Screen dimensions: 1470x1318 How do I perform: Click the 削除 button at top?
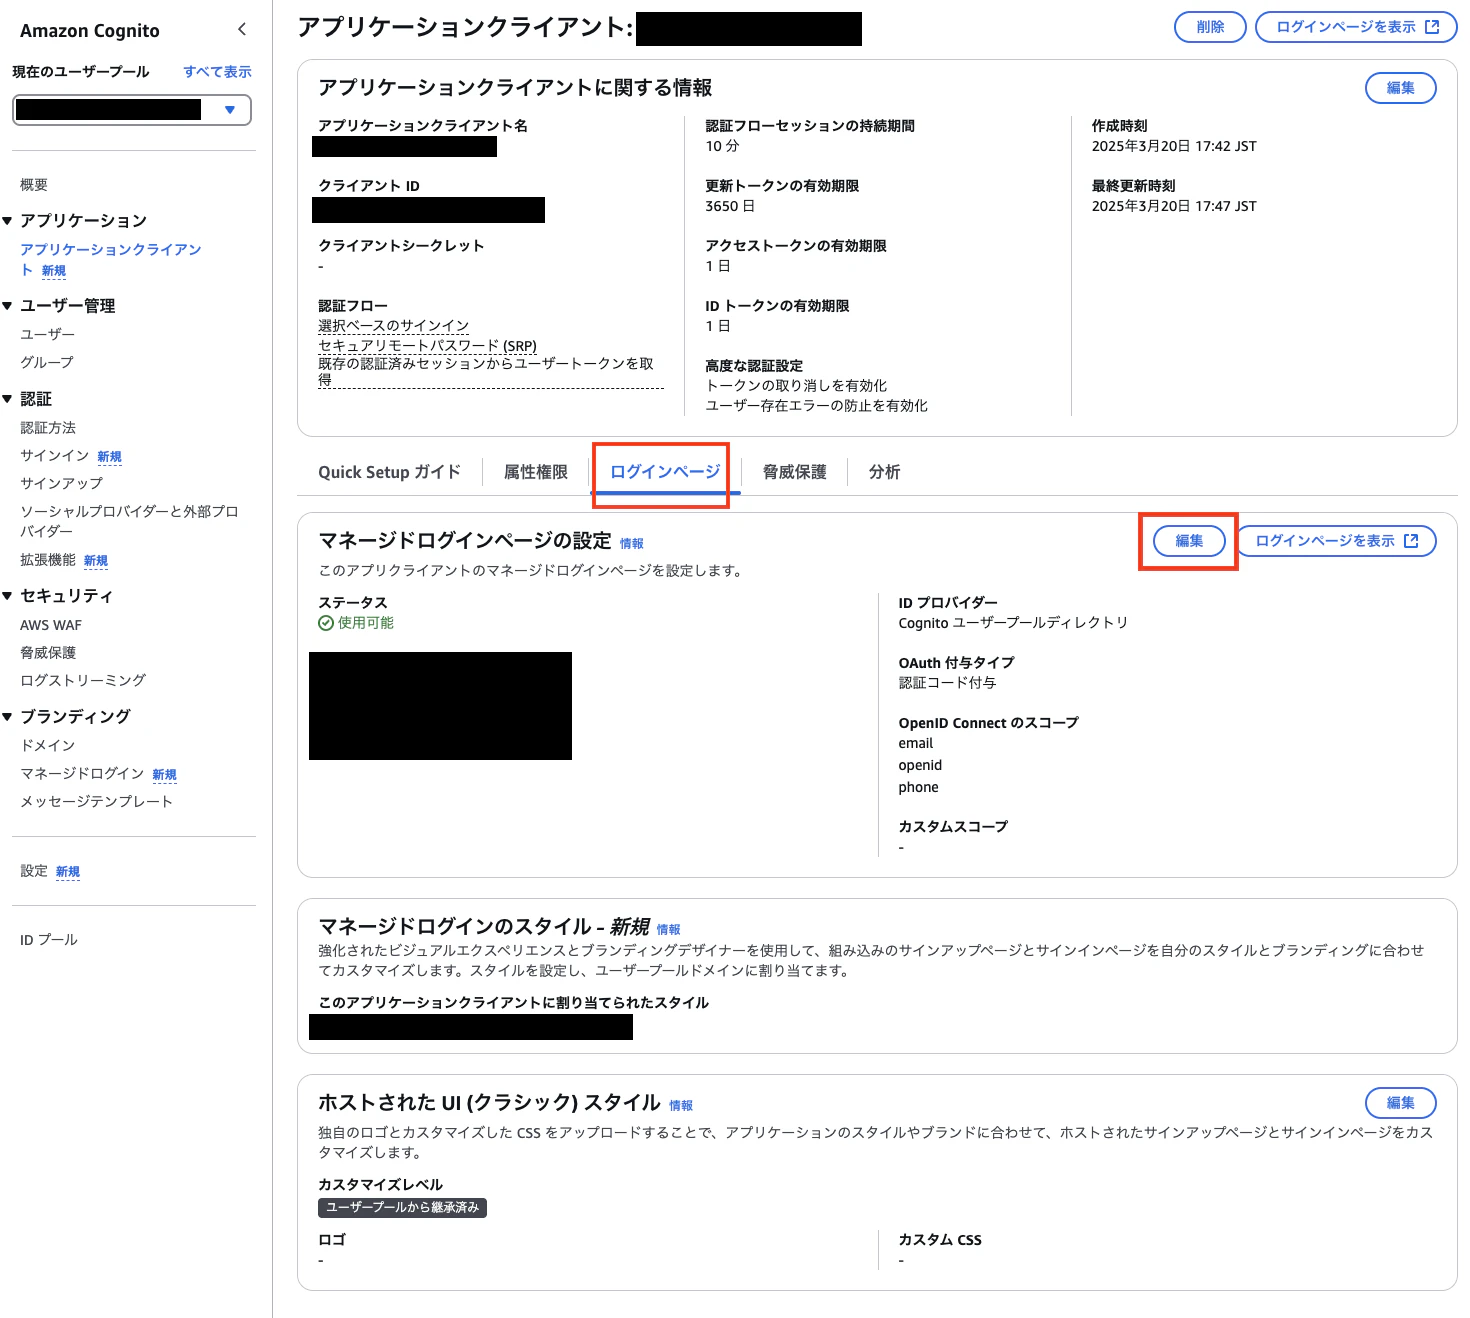(1210, 27)
